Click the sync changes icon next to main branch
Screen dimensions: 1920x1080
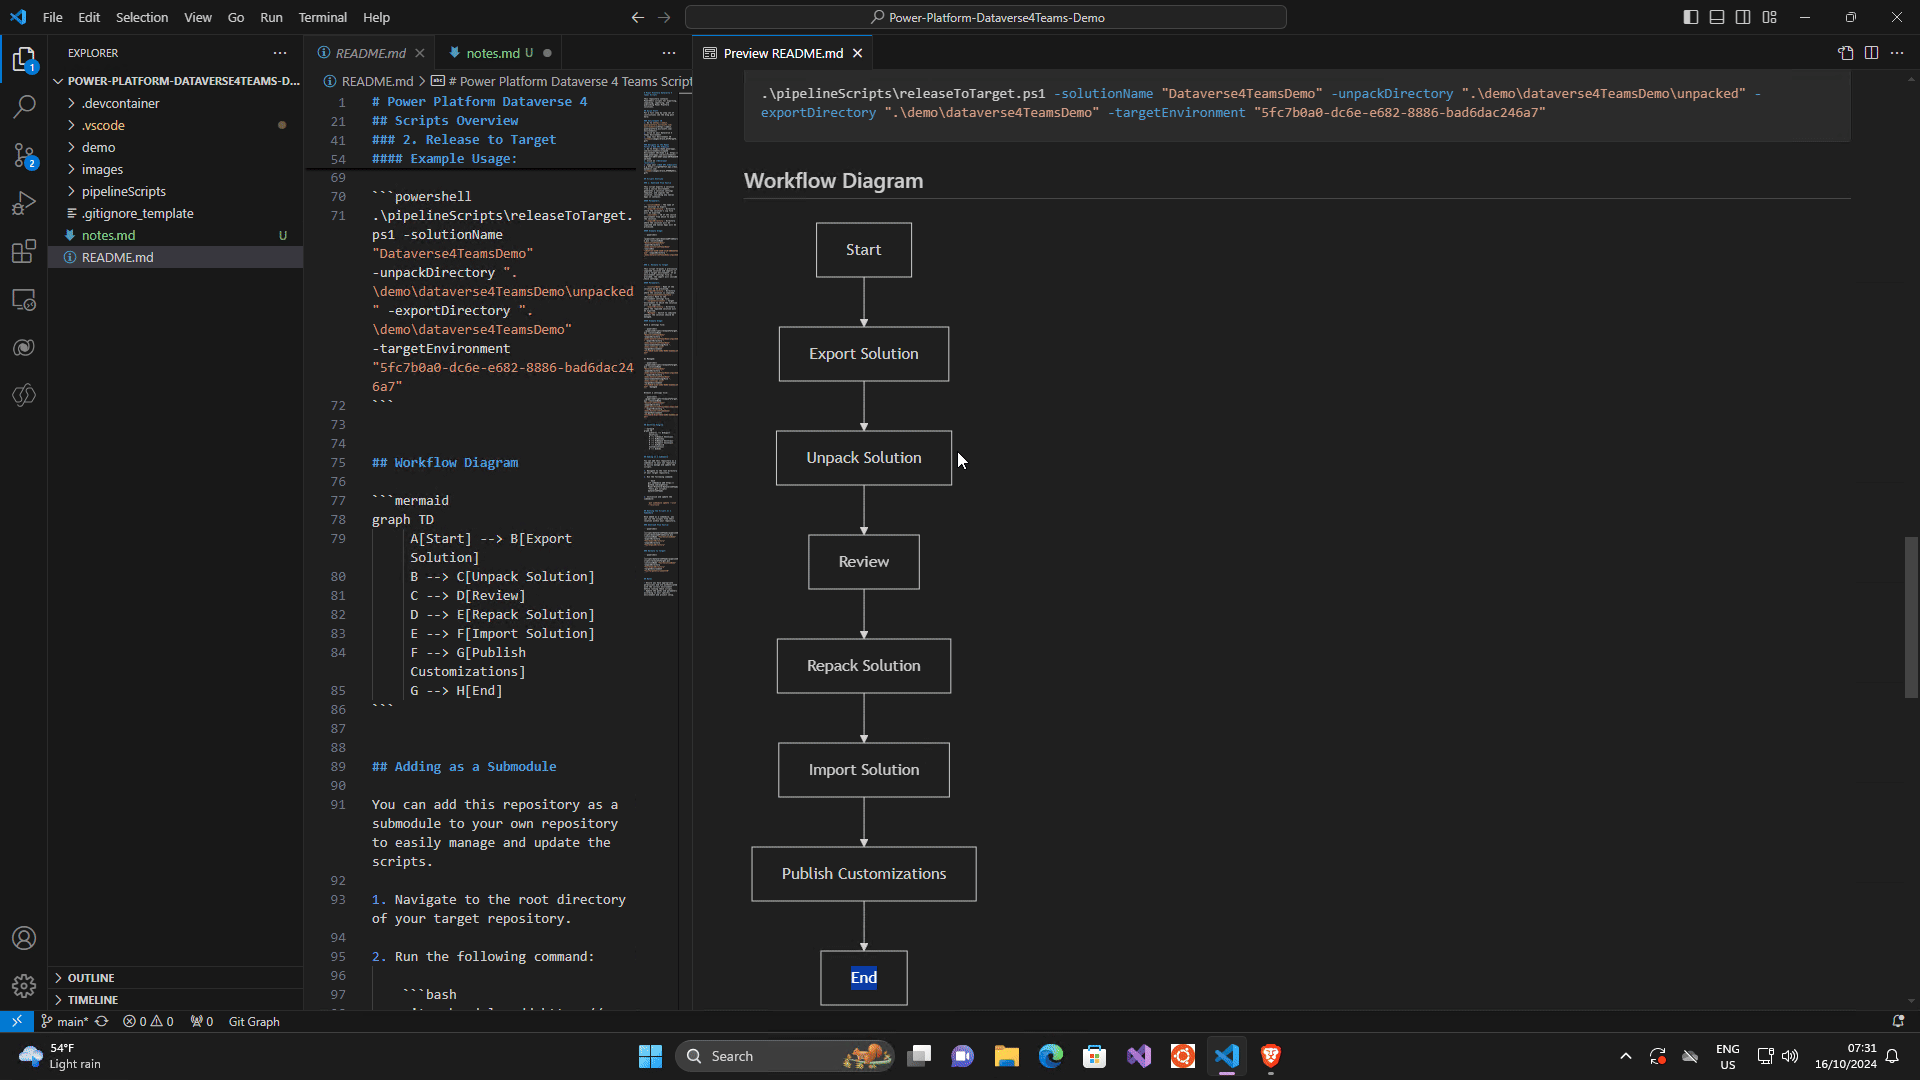pos(101,1021)
